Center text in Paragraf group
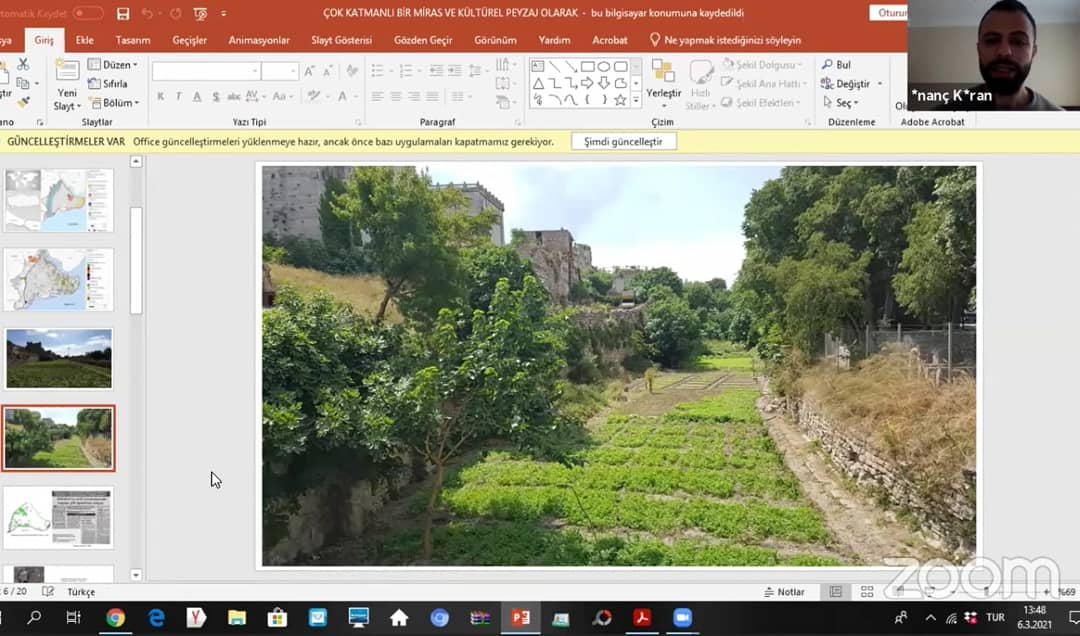Screen dimensions: 1080x636 pos(396,96)
